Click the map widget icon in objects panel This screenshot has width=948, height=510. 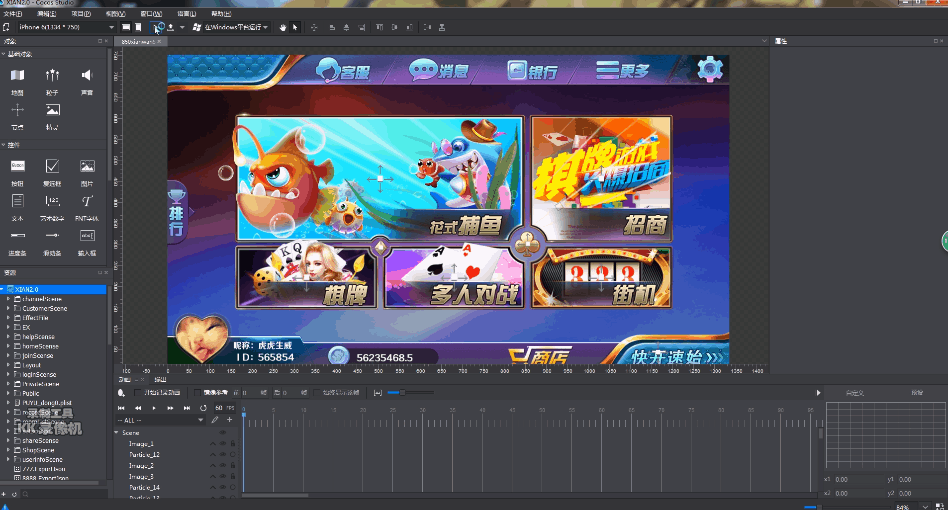[x=18, y=75]
